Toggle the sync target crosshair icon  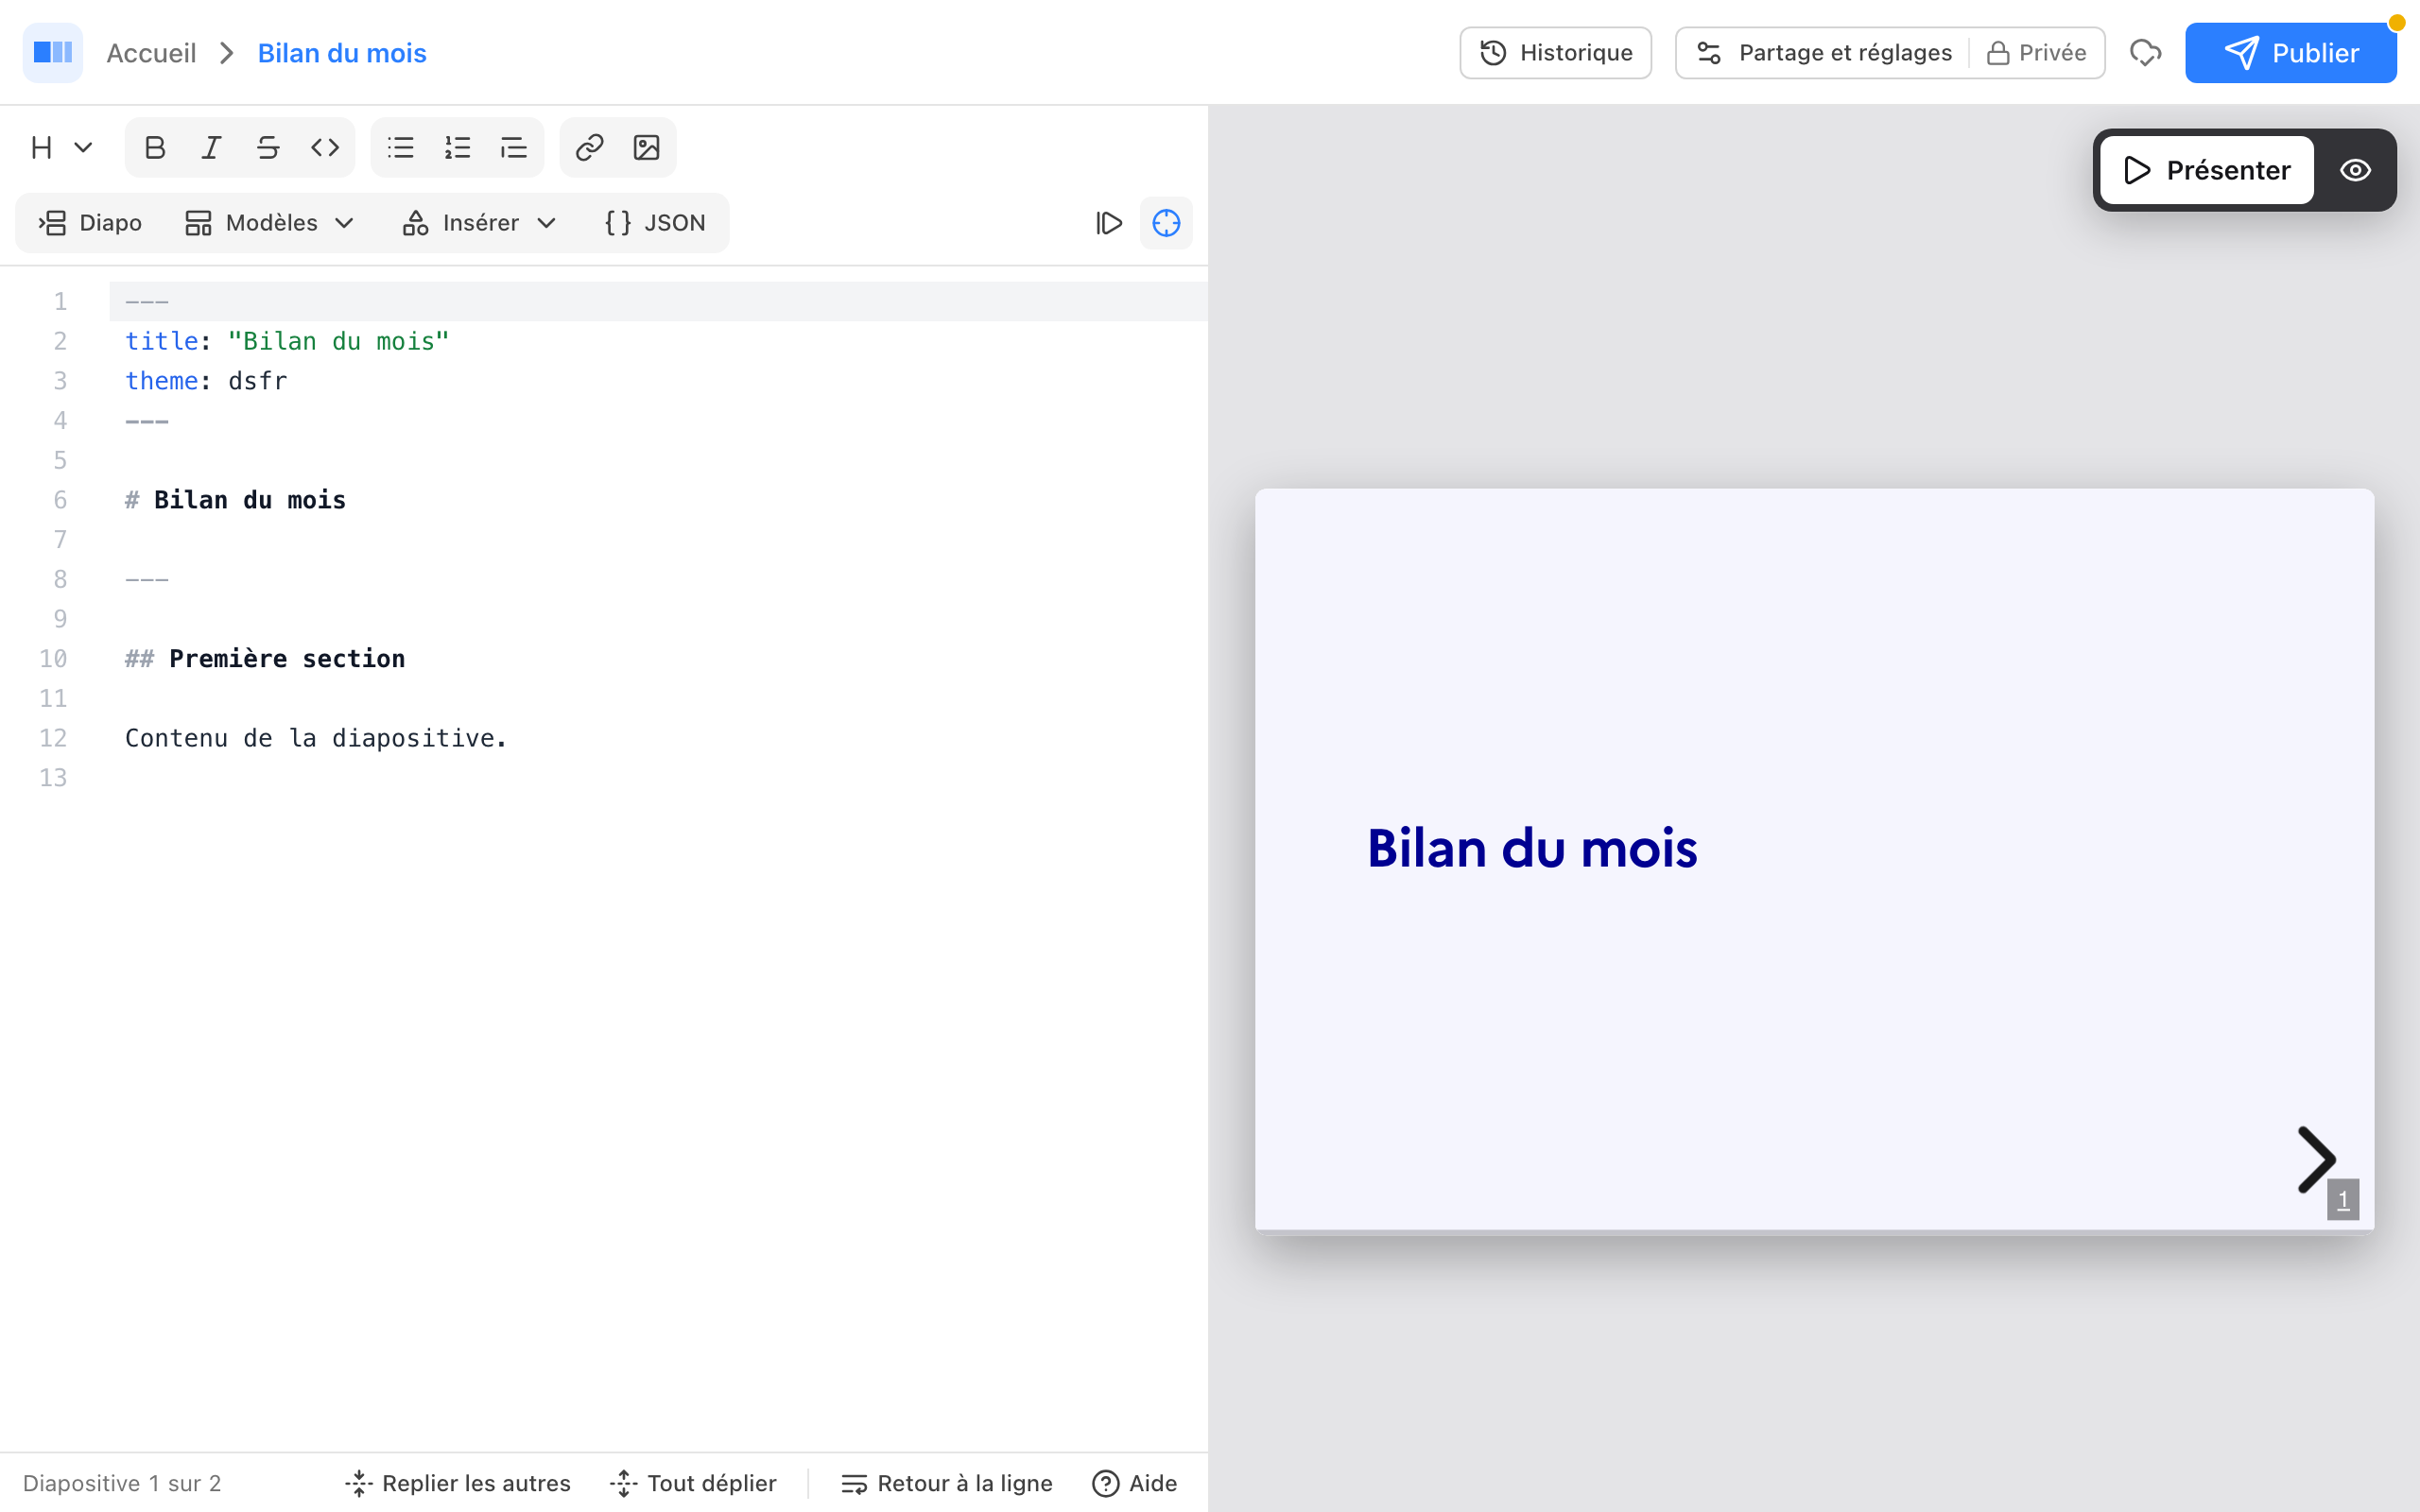tap(1166, 223)
